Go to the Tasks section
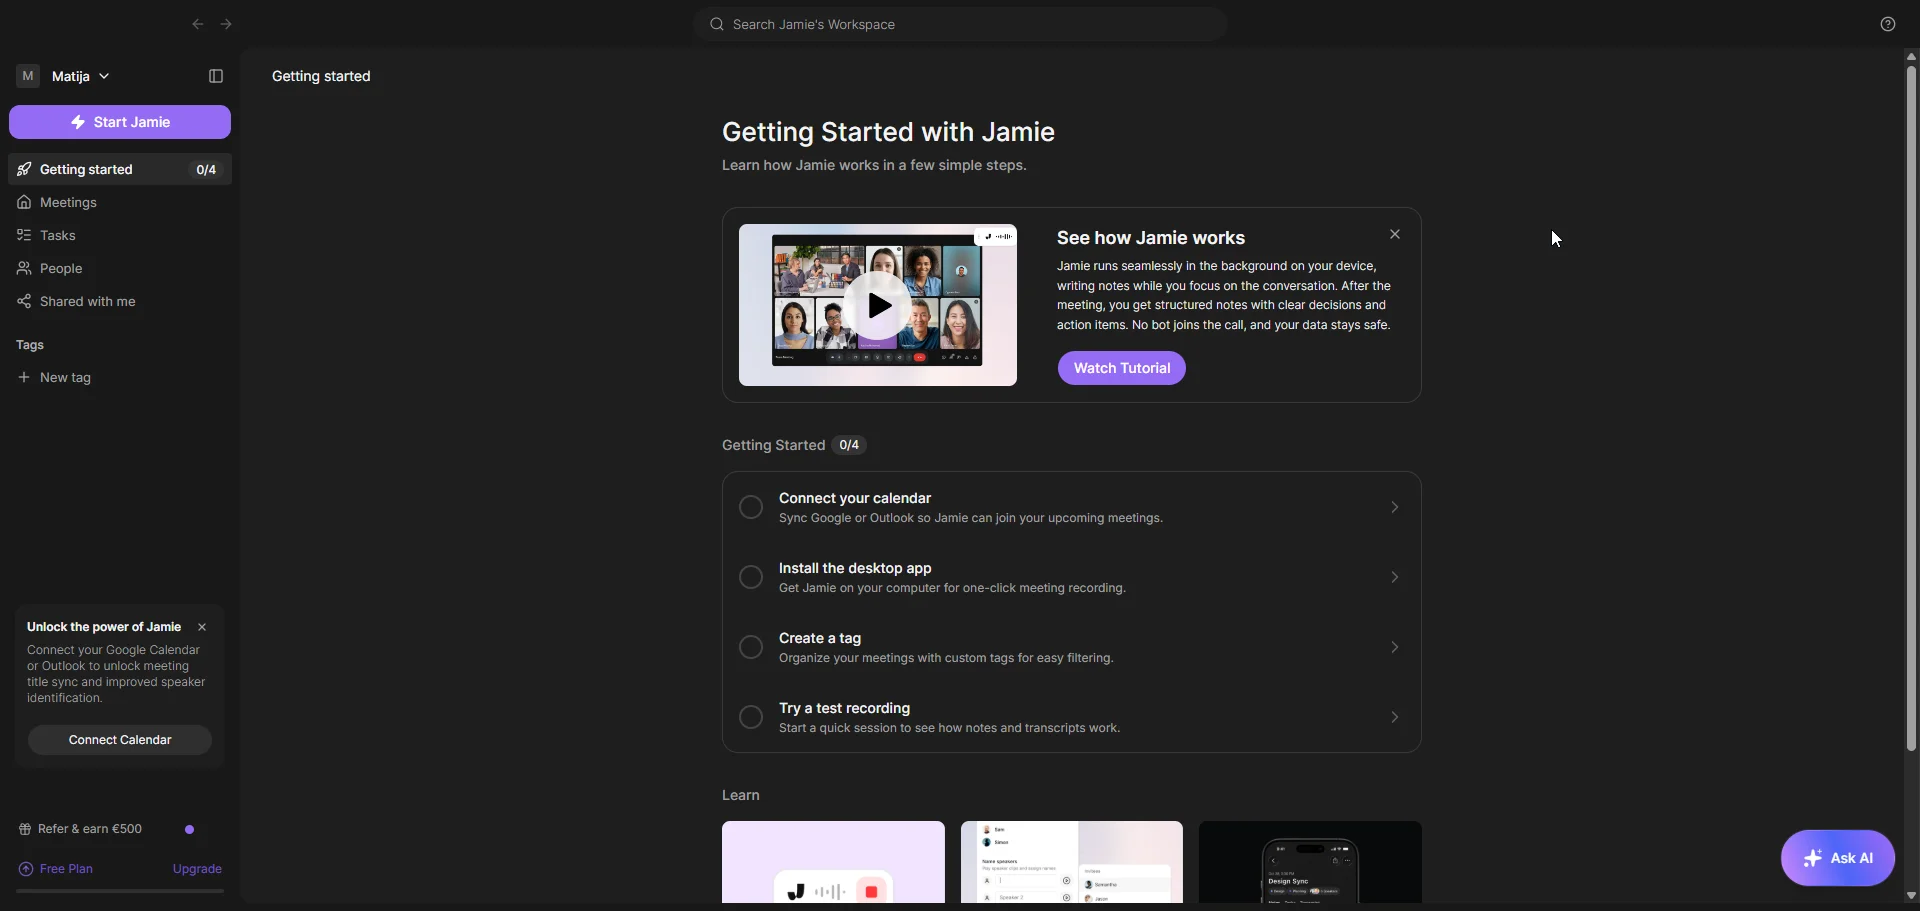Image resolution: width=1920 pixels, height=911 pixels. (x=120, y=236)
